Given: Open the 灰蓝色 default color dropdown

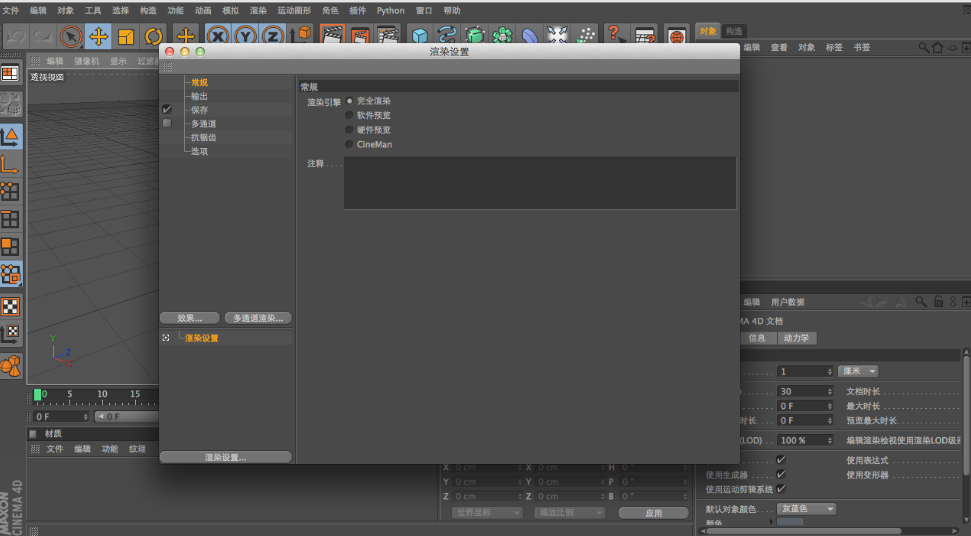Looking at the screenshot, I should coord(806,508).
